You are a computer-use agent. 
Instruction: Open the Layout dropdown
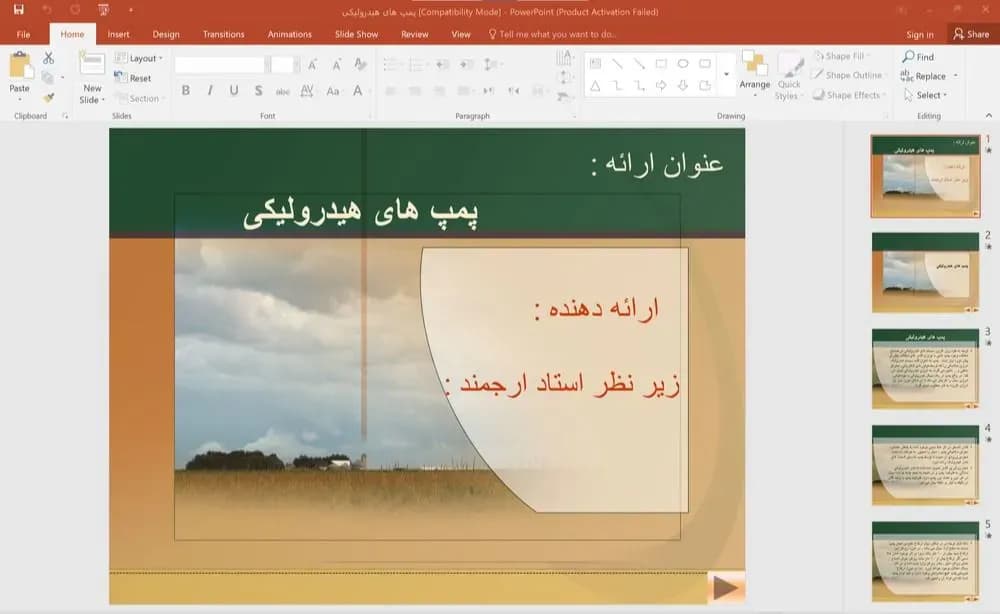click(138, 58)
